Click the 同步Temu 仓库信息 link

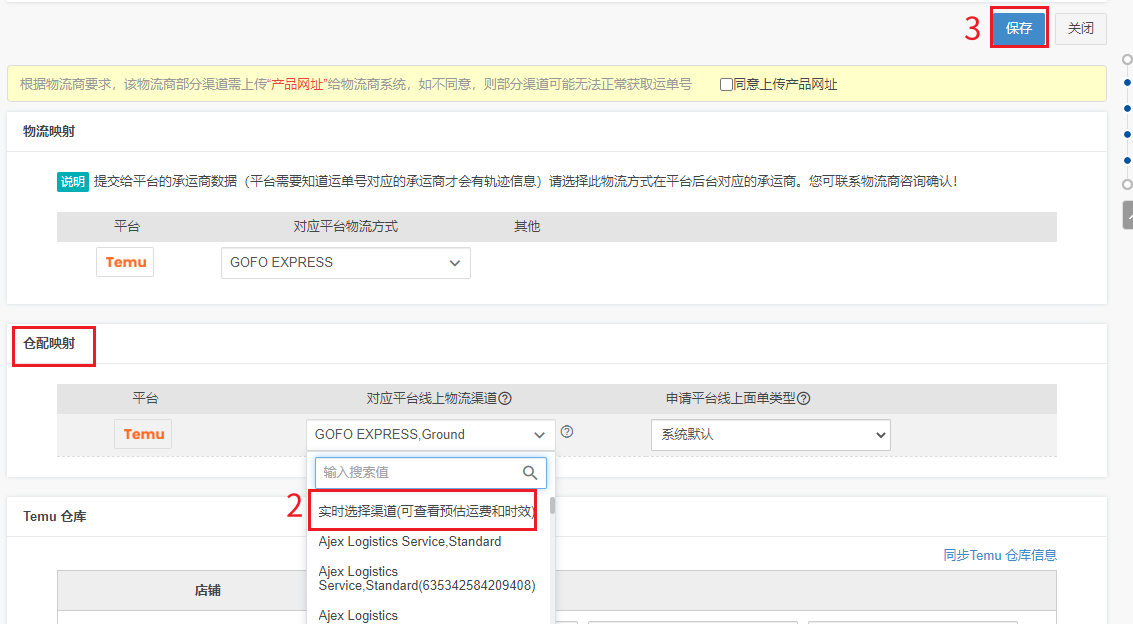(999, 555)
